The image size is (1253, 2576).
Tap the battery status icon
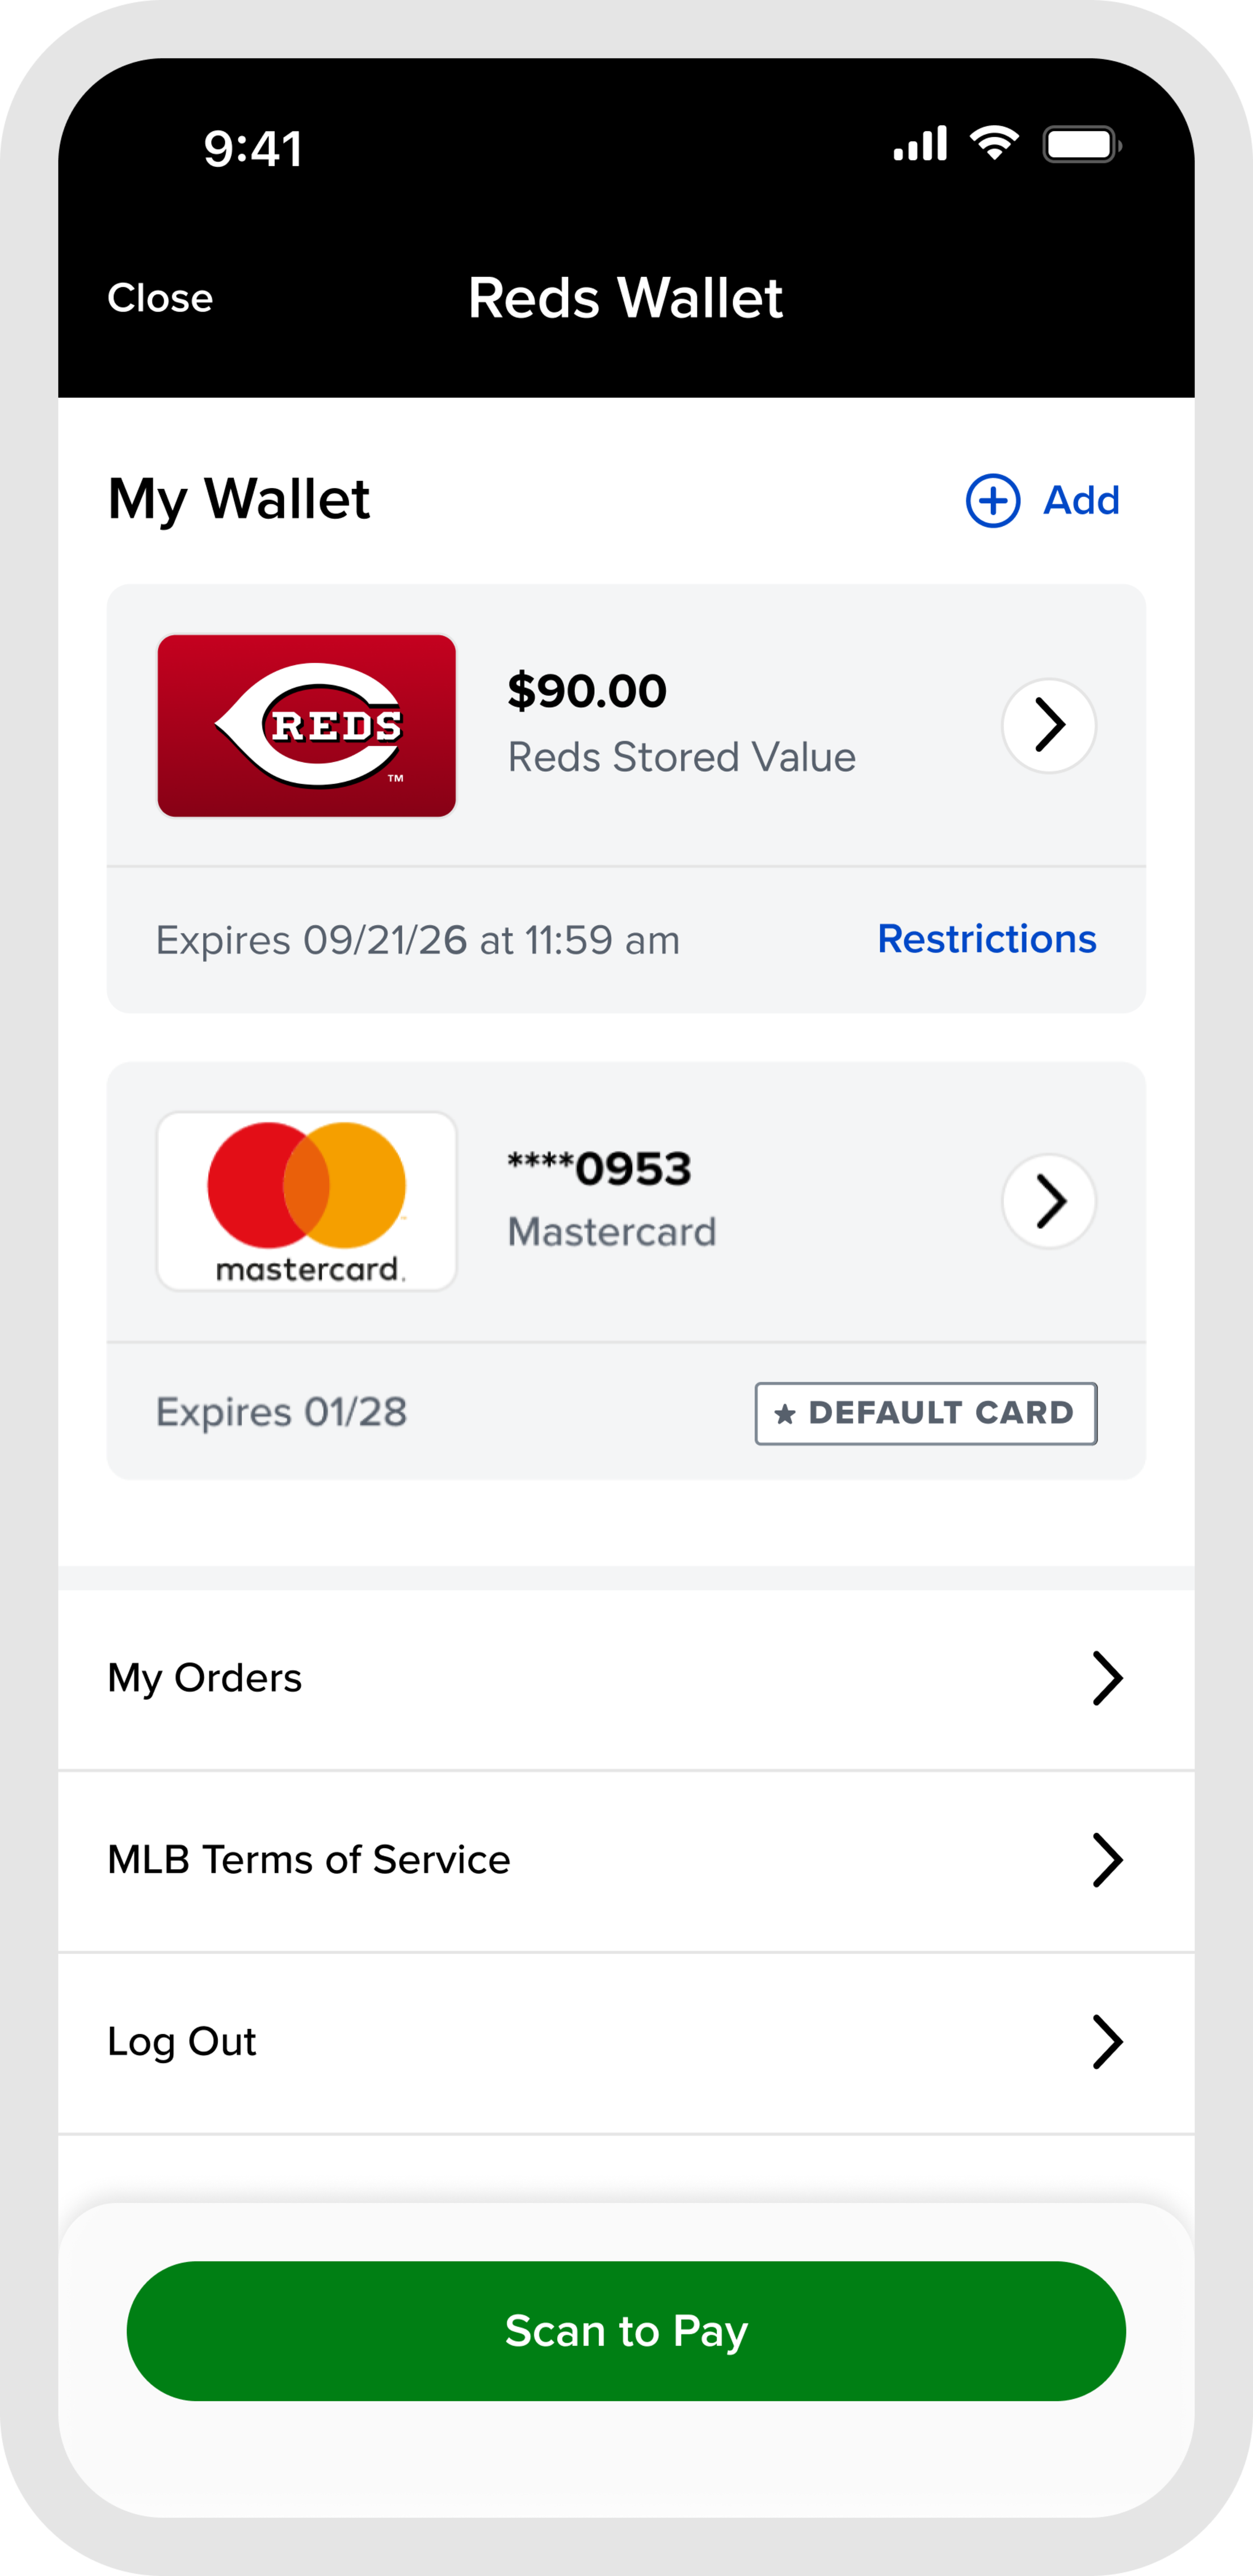[x=1082, y=146]
